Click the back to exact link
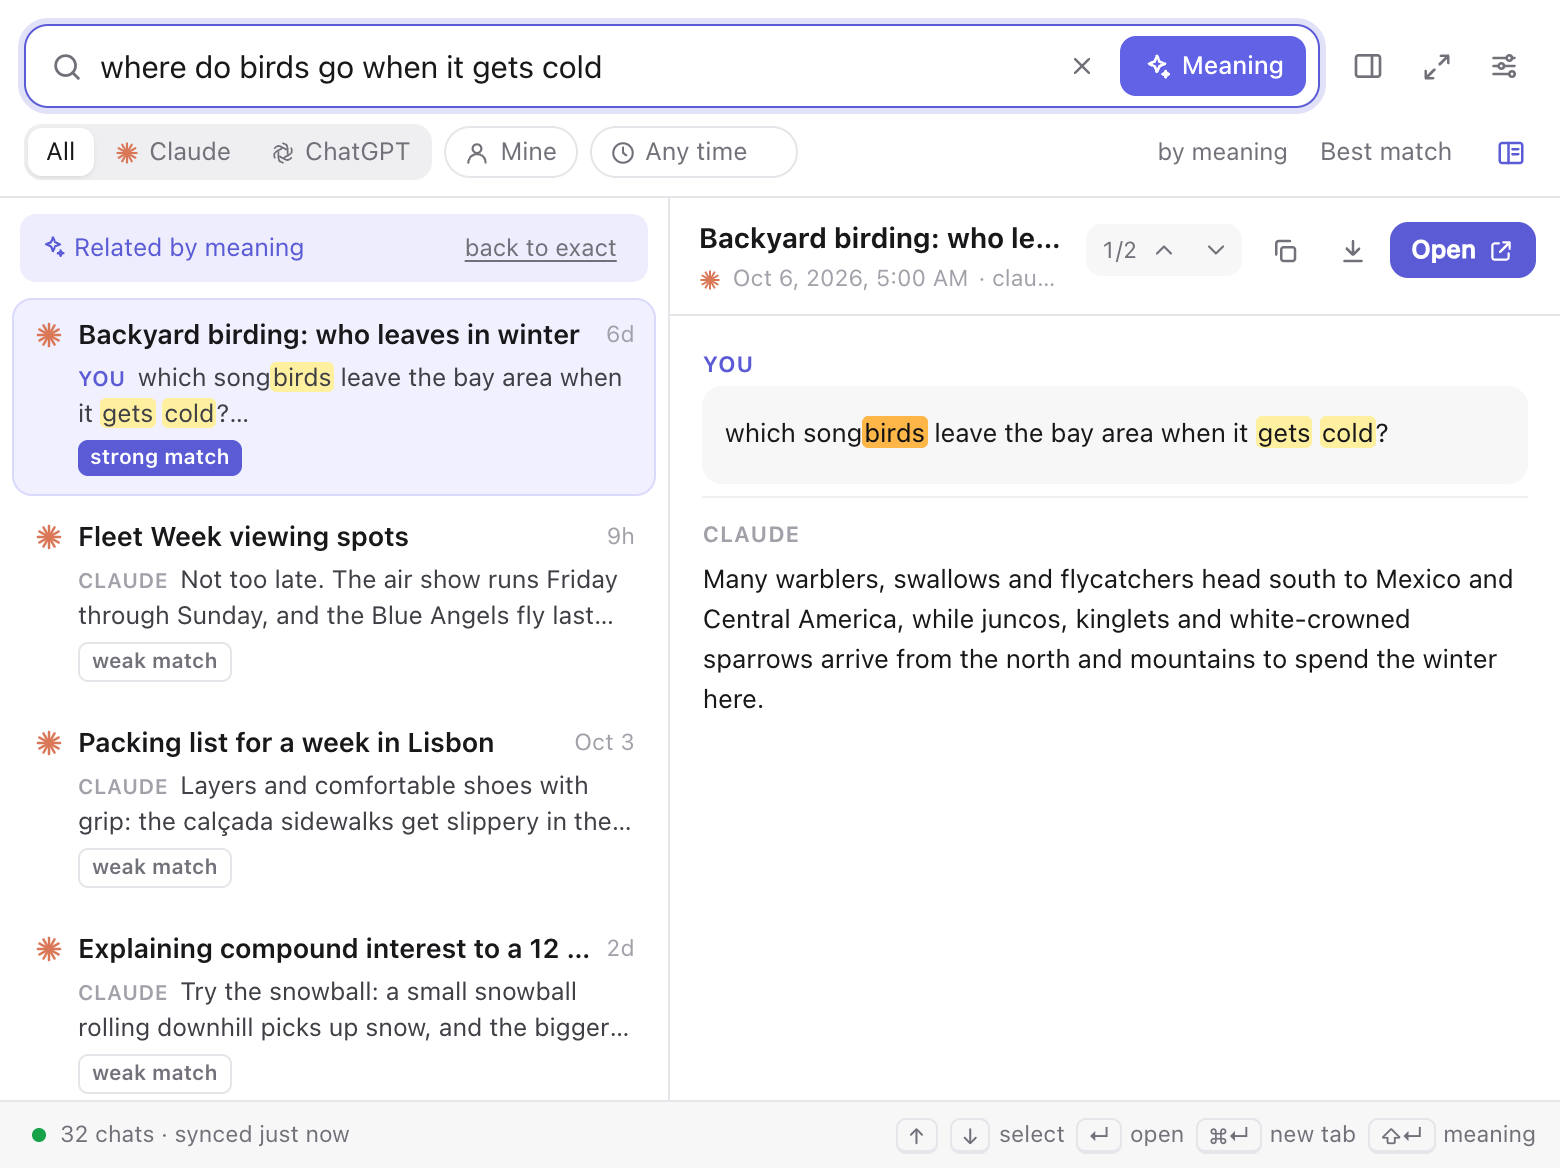Viewport: 1560px width, 1168px height. click(541, 248)
